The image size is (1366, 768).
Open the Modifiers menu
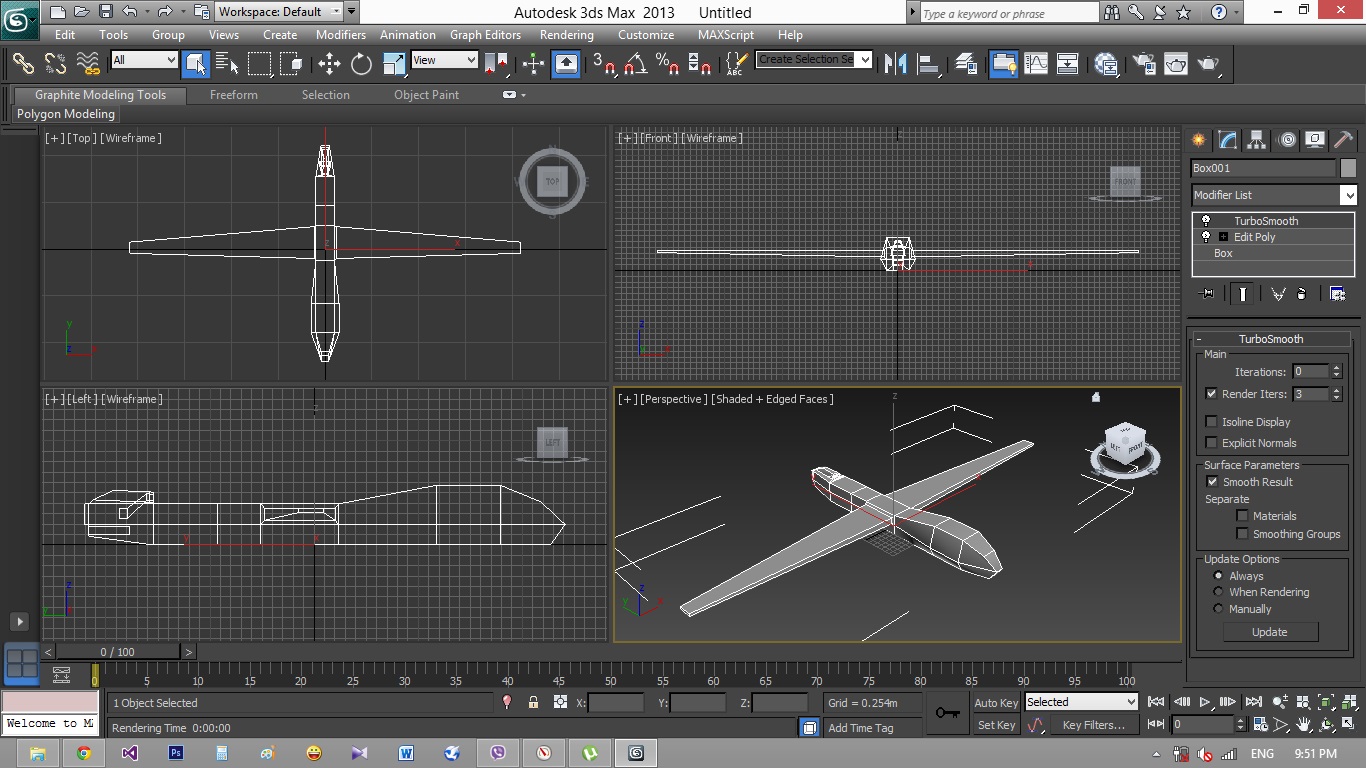point(341,34)
